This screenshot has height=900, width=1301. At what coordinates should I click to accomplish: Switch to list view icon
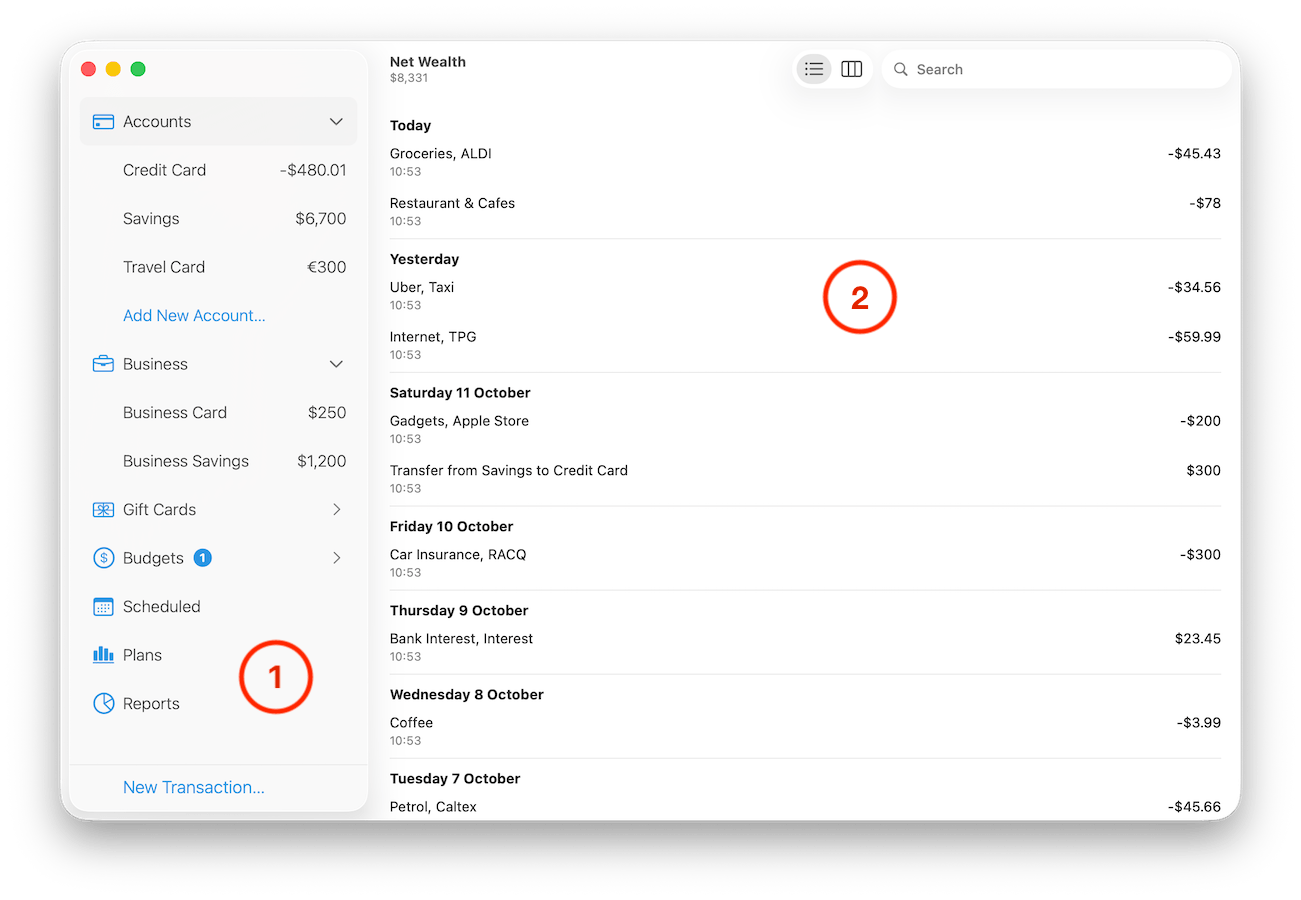[814, 69]
